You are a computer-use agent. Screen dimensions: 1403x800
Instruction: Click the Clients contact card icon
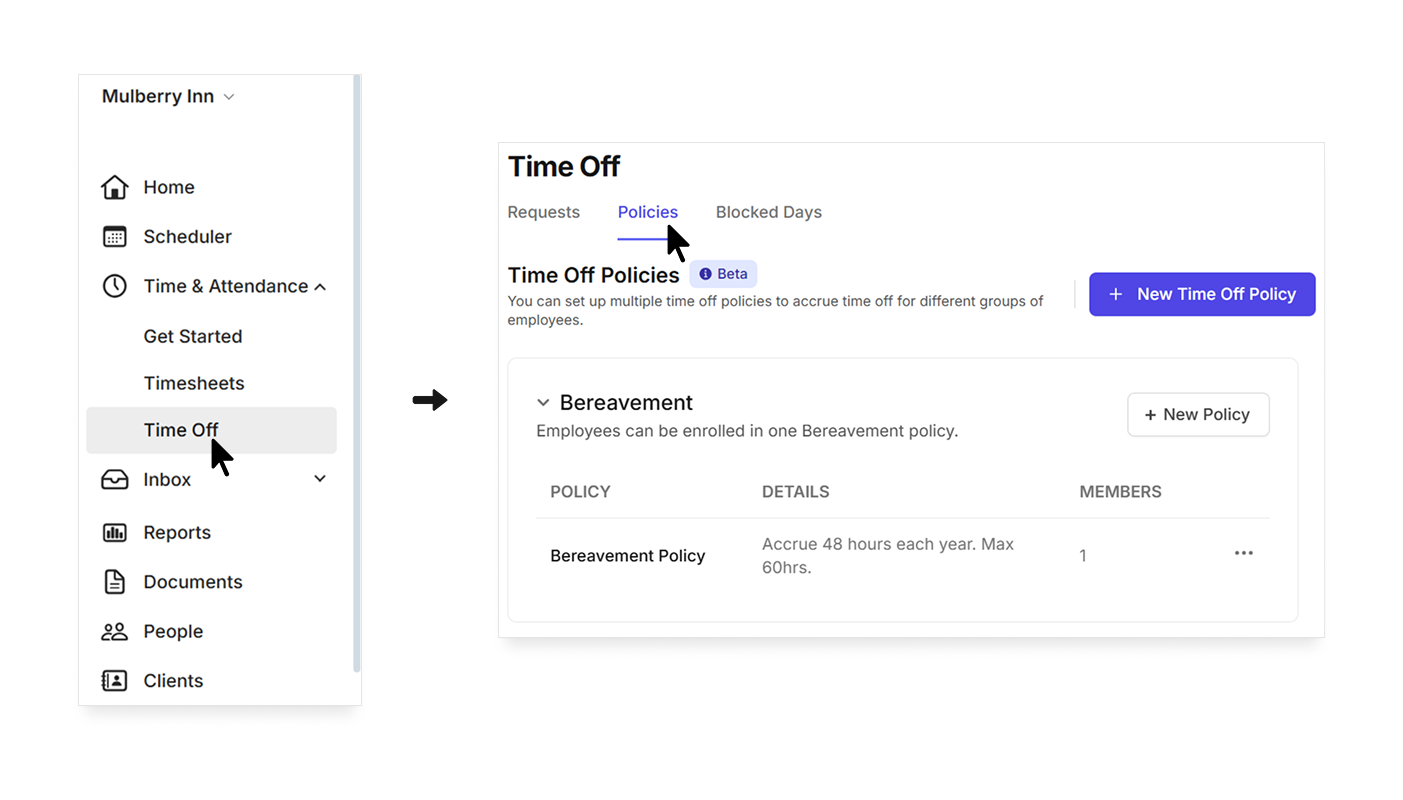(115, 681)
